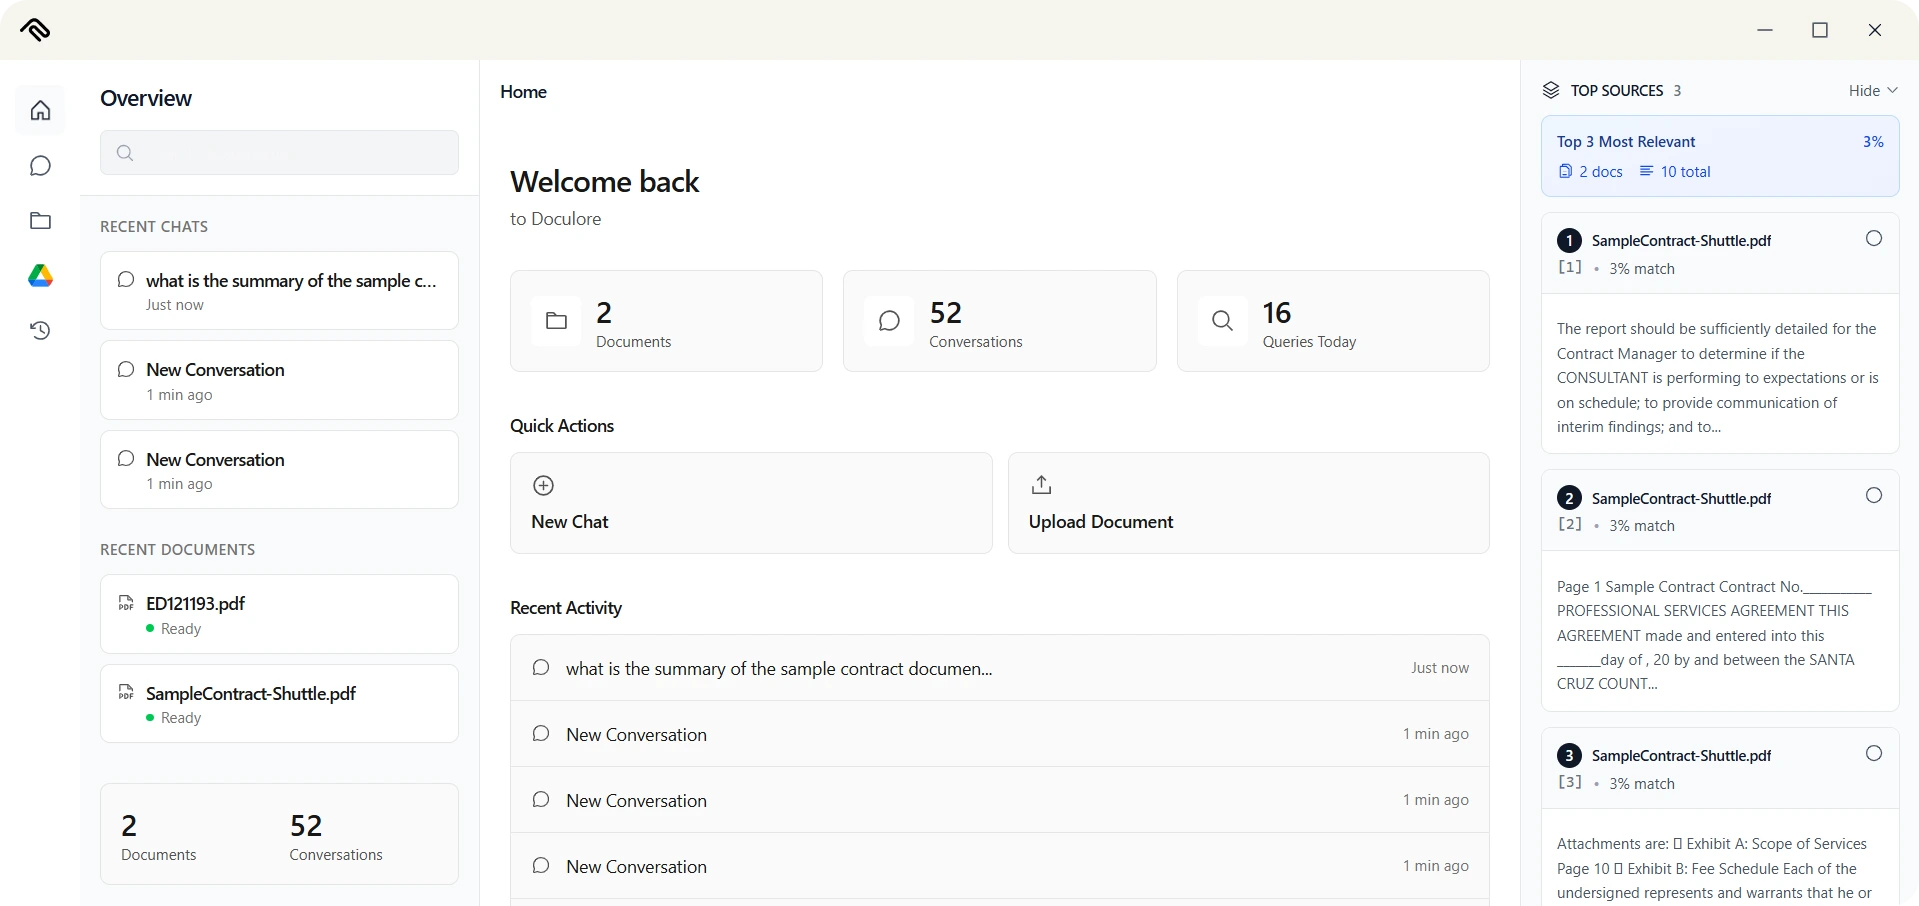This screenshot has width=1919, height=906.
Task: Select radio circle for source 3
Action: pos(1873,754)
